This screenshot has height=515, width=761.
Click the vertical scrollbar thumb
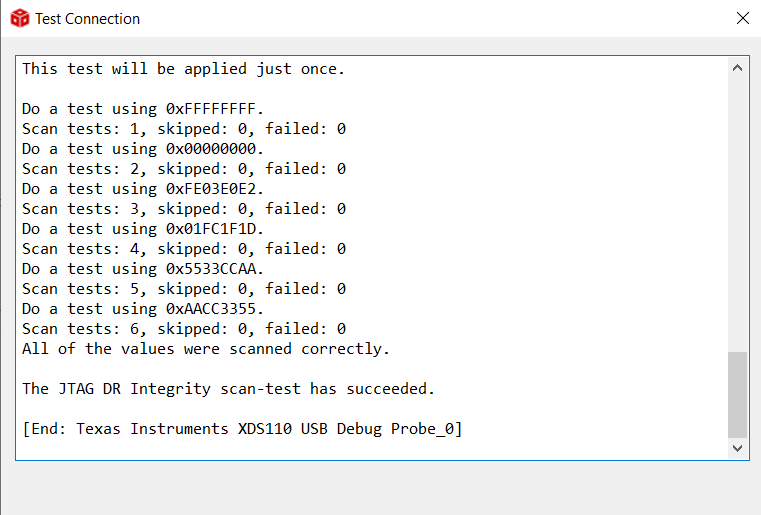pyautogui.click(x=737, y=393)
